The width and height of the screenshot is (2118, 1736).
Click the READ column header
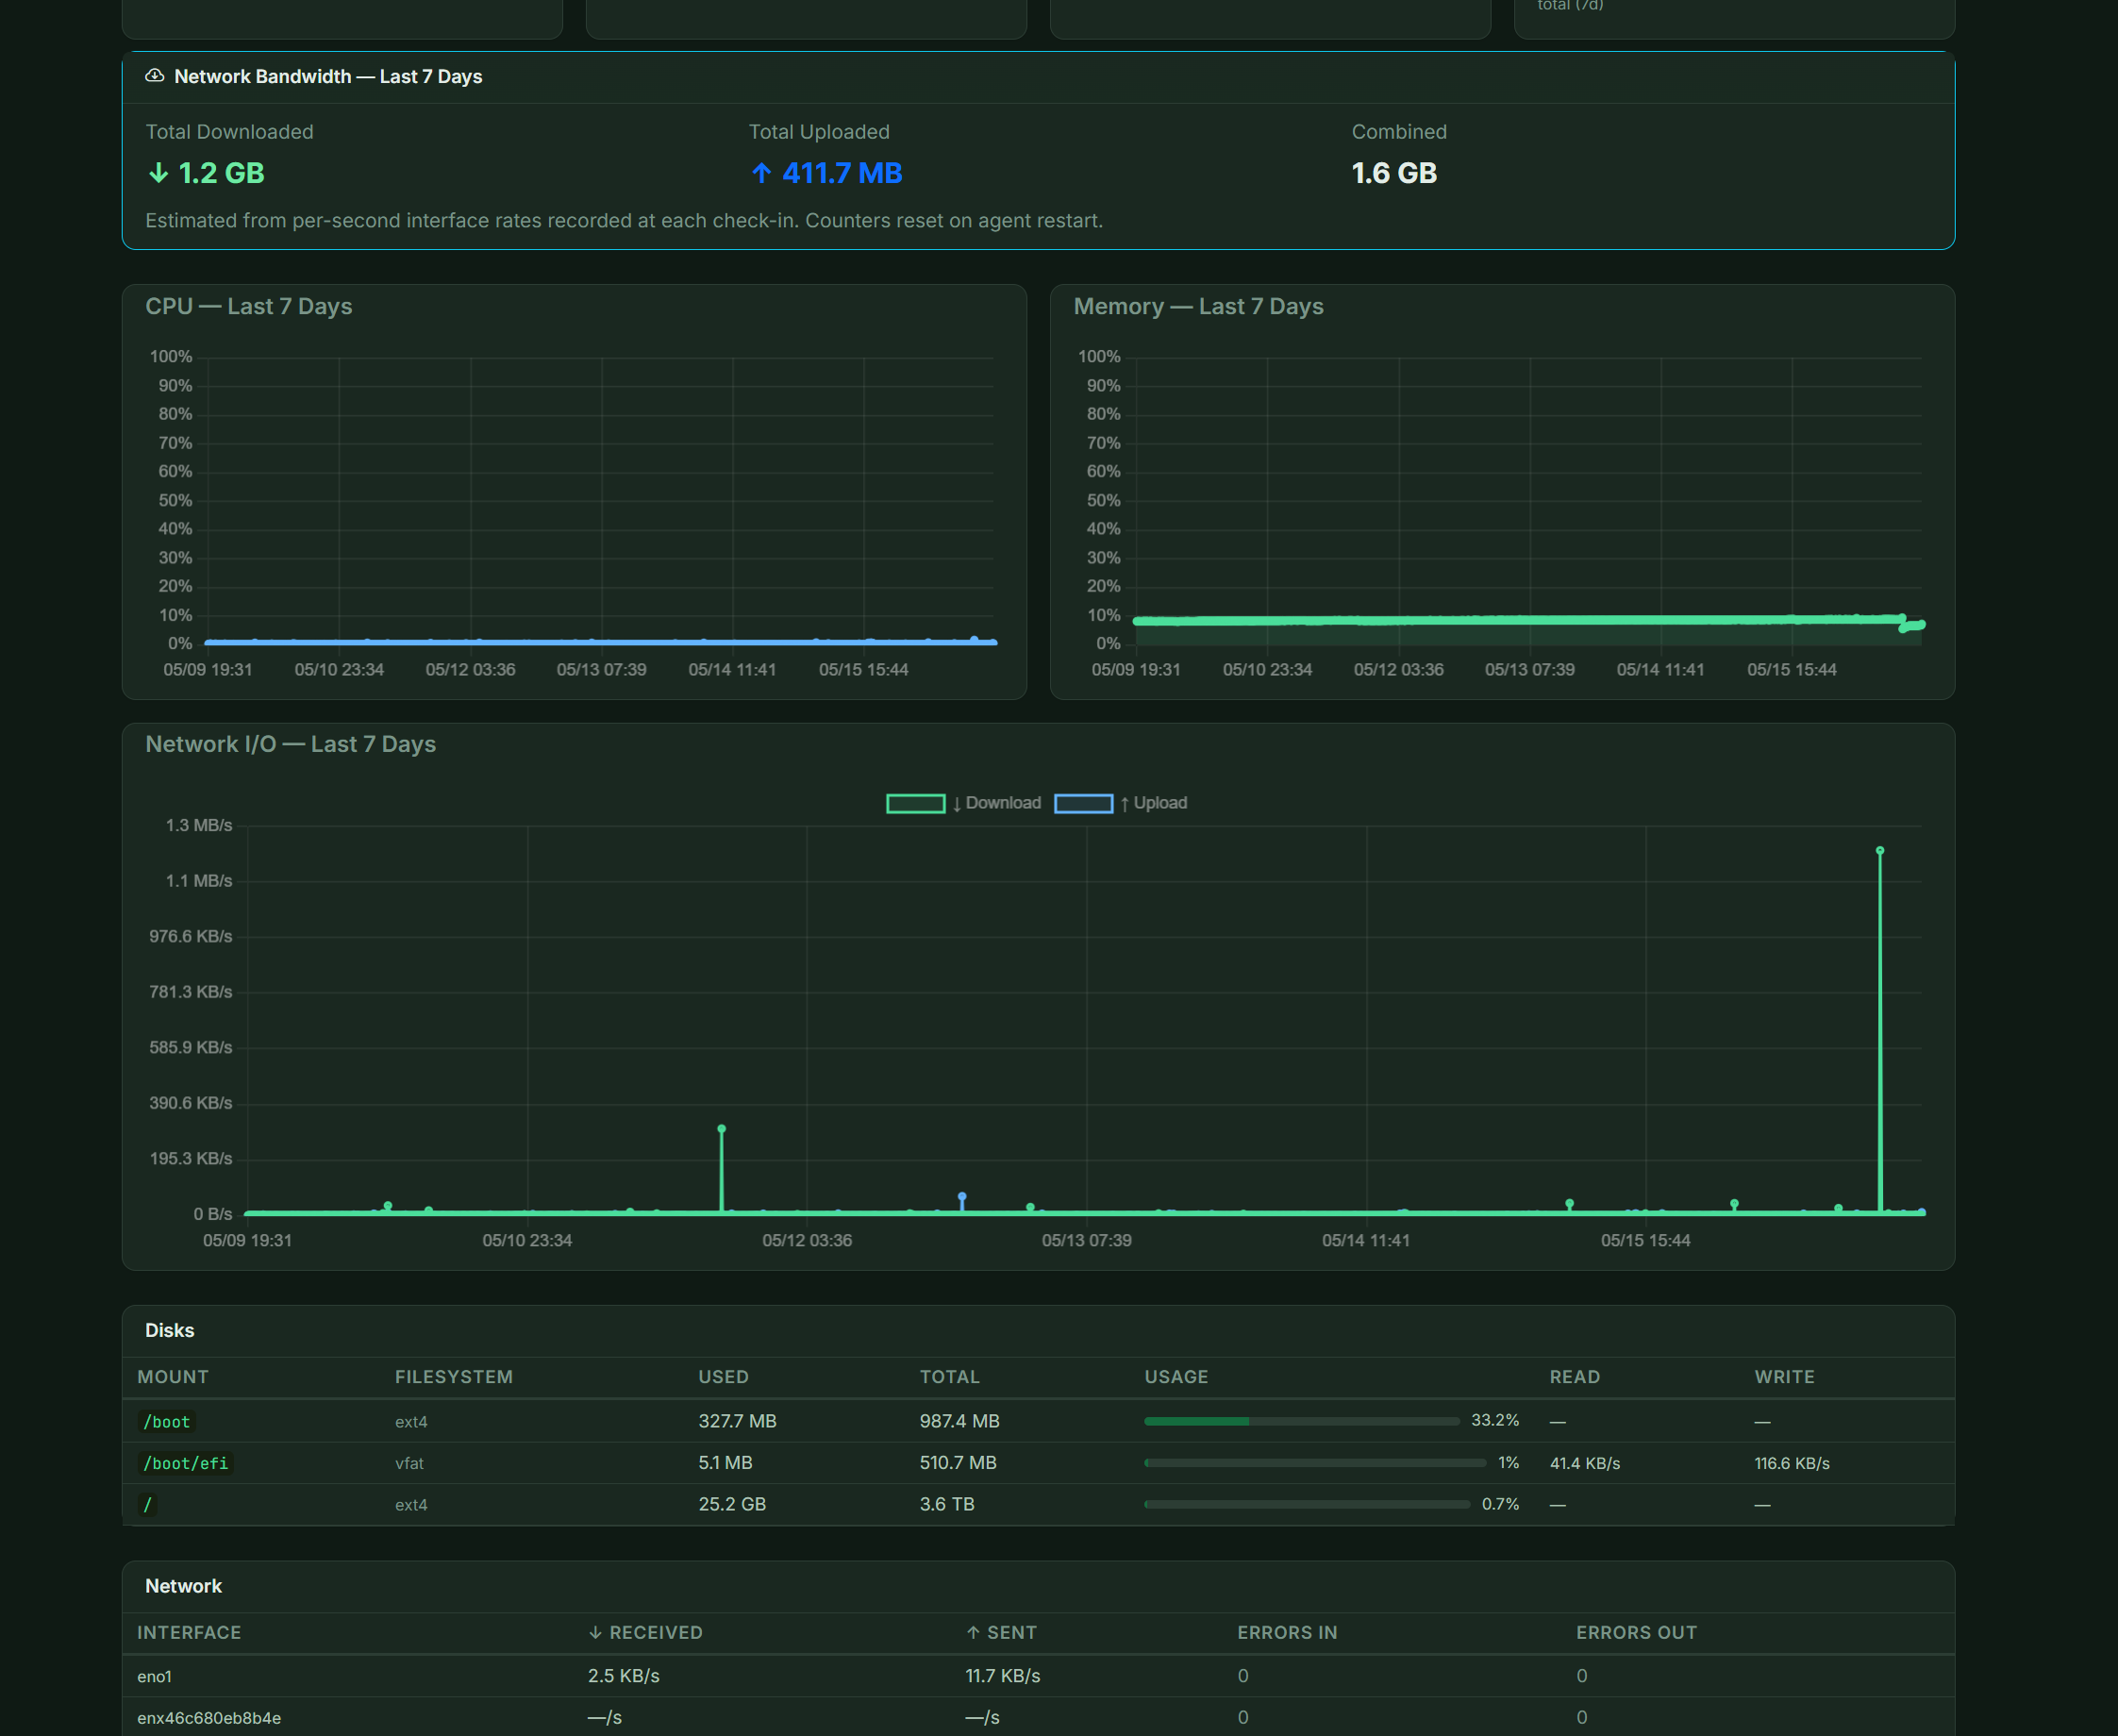coord(1575,1377)
